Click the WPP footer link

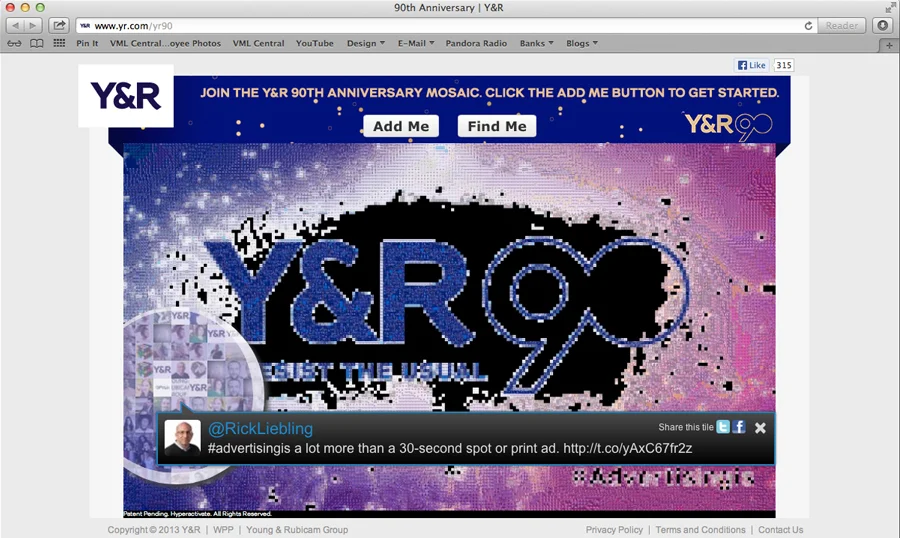(x=223, y=529)
